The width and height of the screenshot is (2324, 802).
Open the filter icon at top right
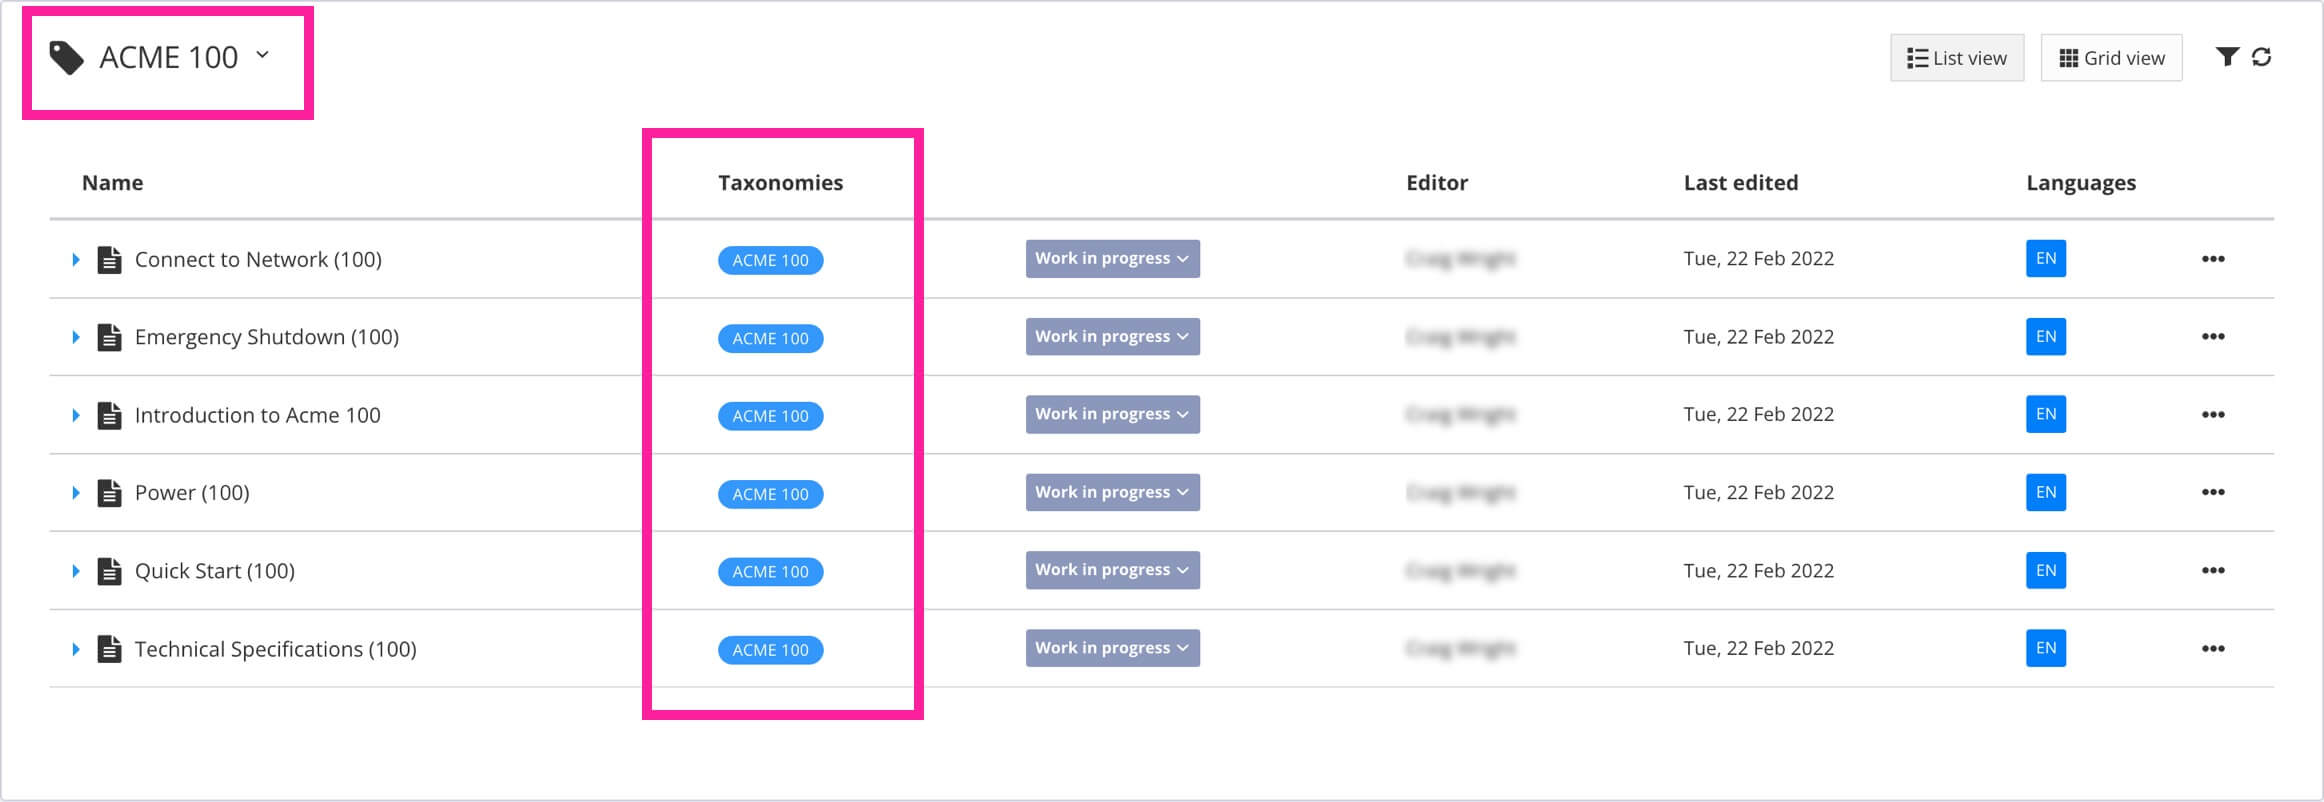[2228, 57]
